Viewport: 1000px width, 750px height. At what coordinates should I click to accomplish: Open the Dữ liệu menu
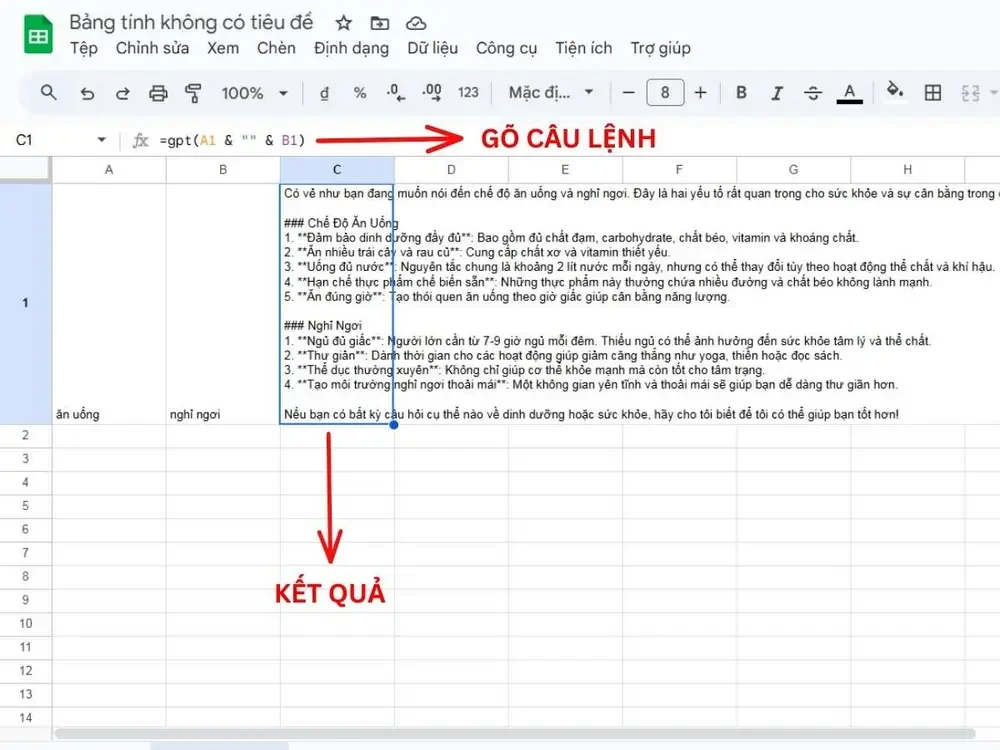[x=432, y=48]
